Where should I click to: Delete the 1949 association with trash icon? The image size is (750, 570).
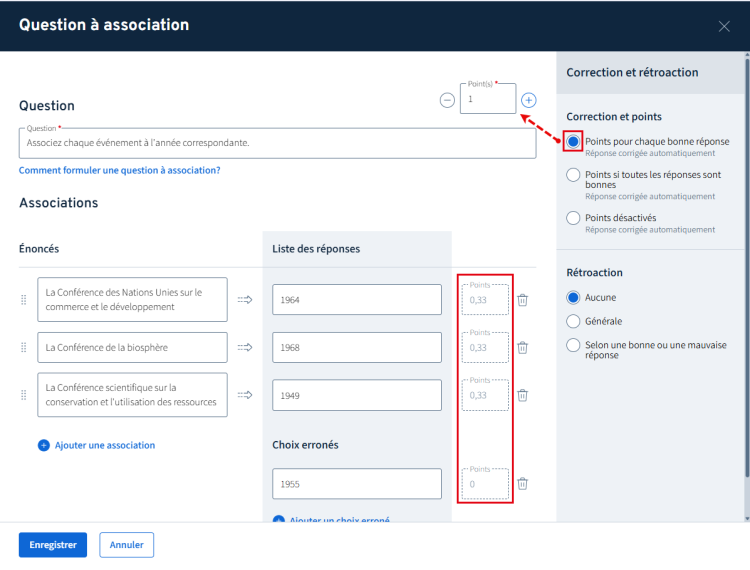coord(522,395)
